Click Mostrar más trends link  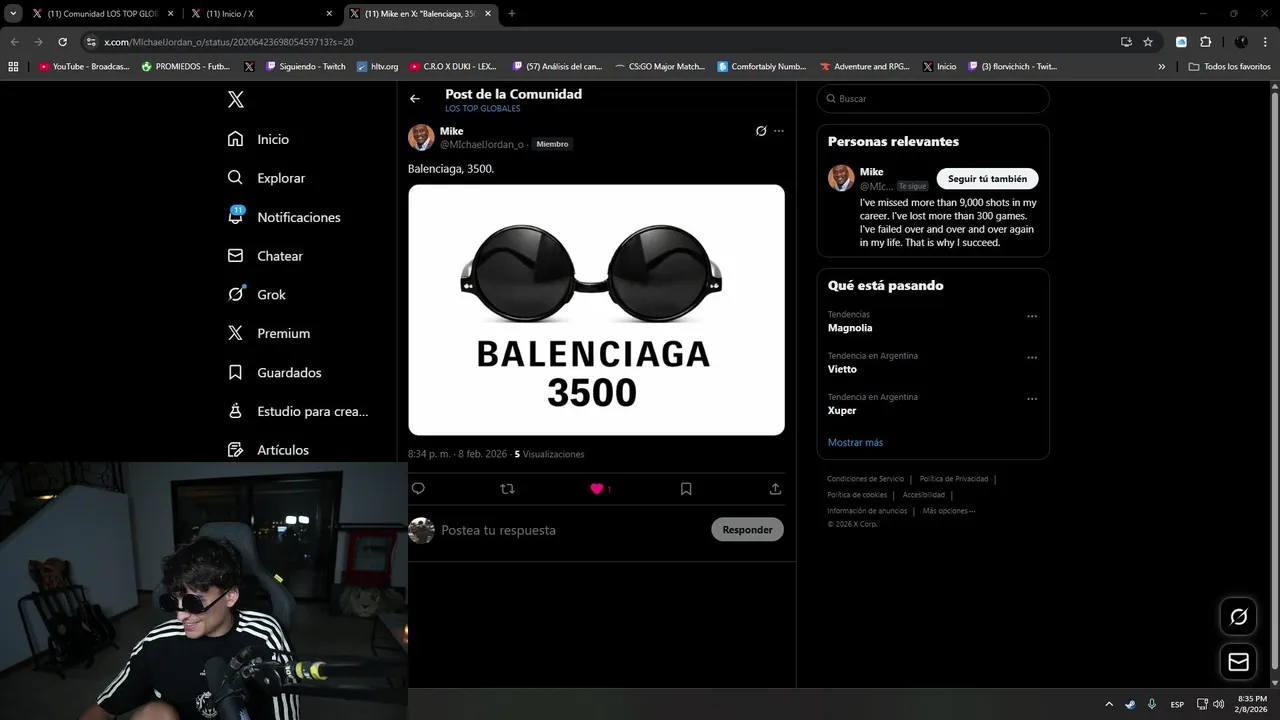click(x=855, y=442)
